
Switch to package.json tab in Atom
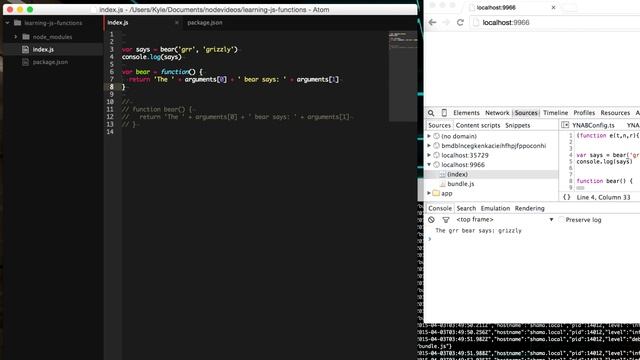(x=205, y=23)
